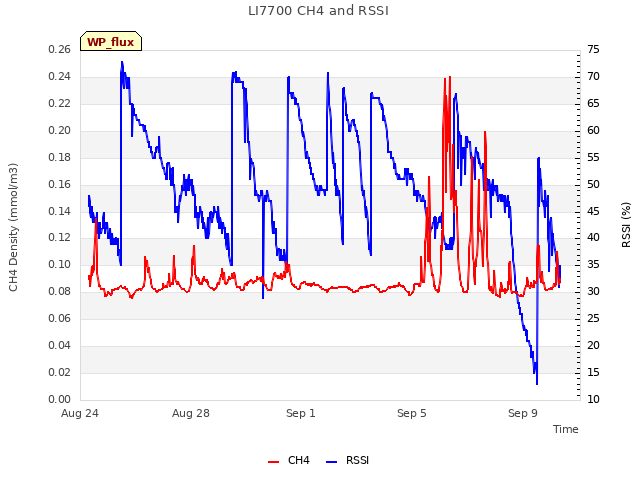
Task: Click the 0.18 left axis value
Action: point(60,157)
